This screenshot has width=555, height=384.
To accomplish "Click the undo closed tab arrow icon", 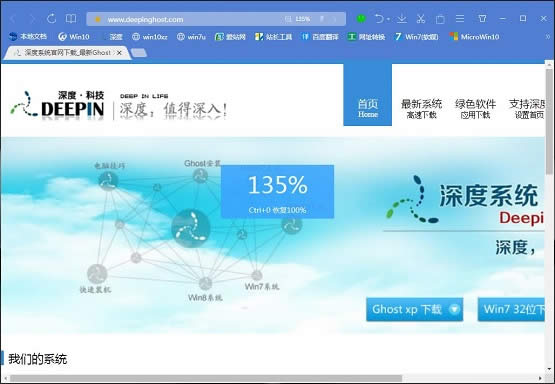I will pyautogui.click(x=379, y=18).
